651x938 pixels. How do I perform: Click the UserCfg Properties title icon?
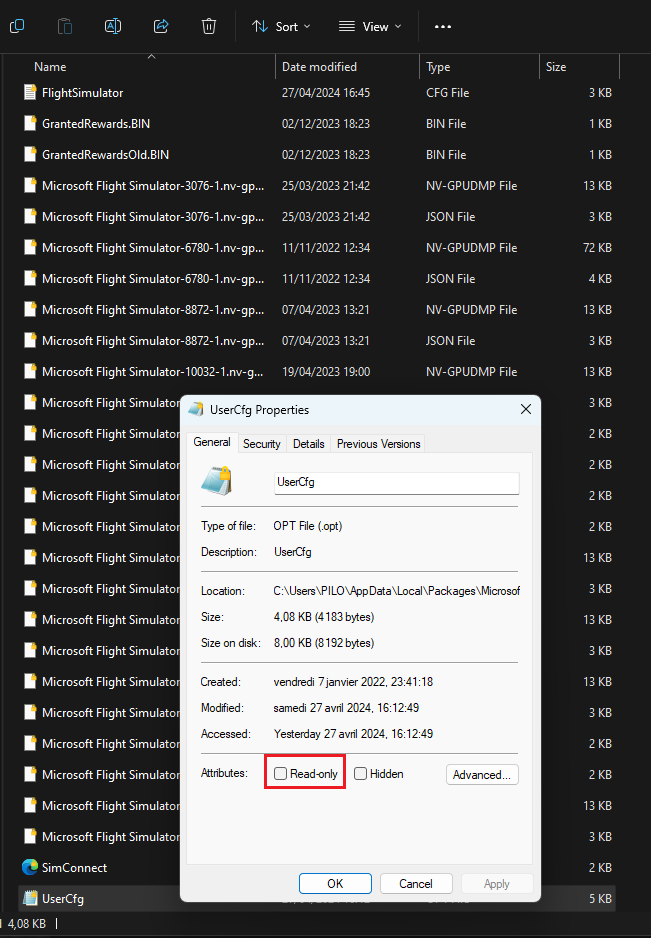pyautogui.click(x=196, y=409)
